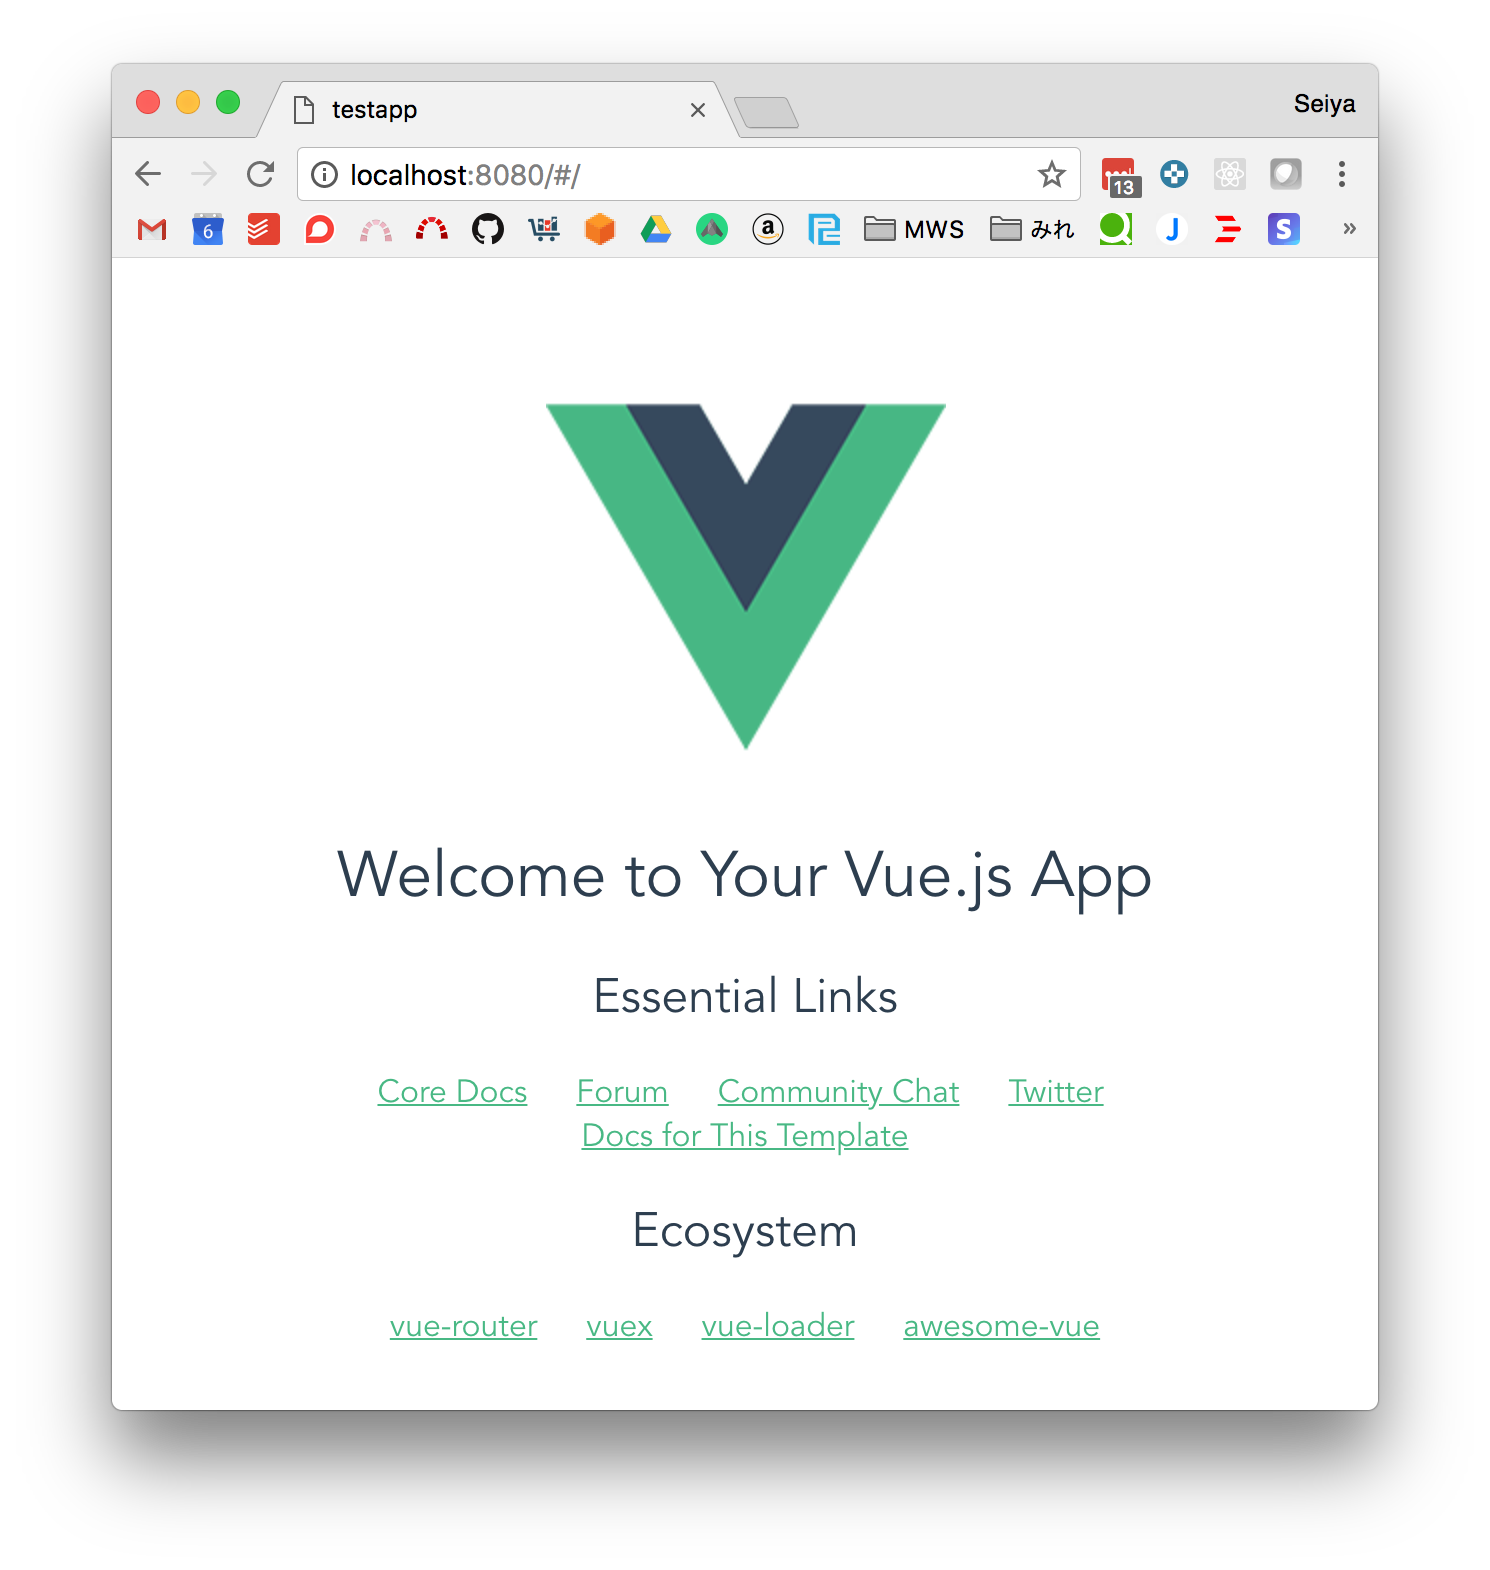Go back to the previous page
1490x1570 pixels.
point(148,174)
